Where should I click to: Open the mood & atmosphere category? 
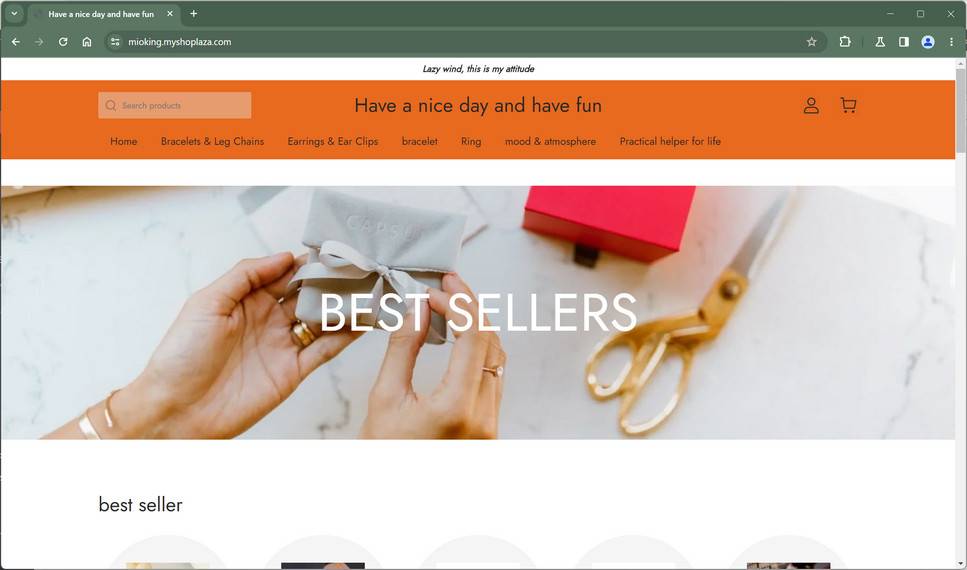point(550,141)
